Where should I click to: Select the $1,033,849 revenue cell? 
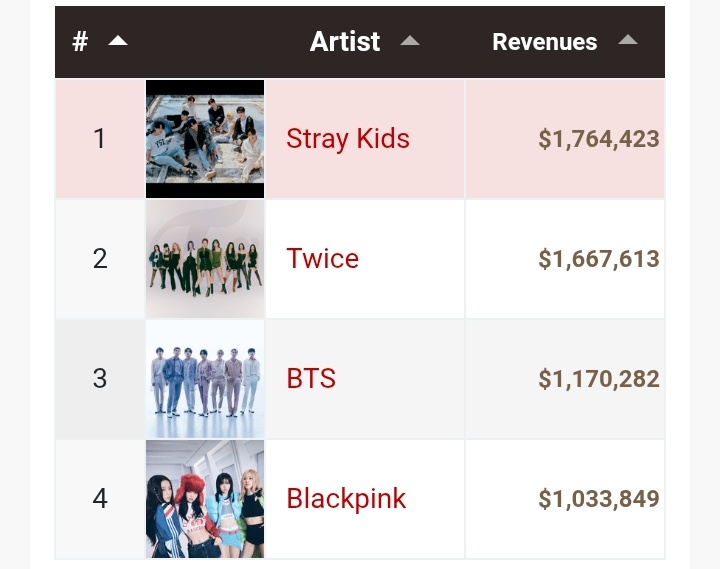point(565,499)
